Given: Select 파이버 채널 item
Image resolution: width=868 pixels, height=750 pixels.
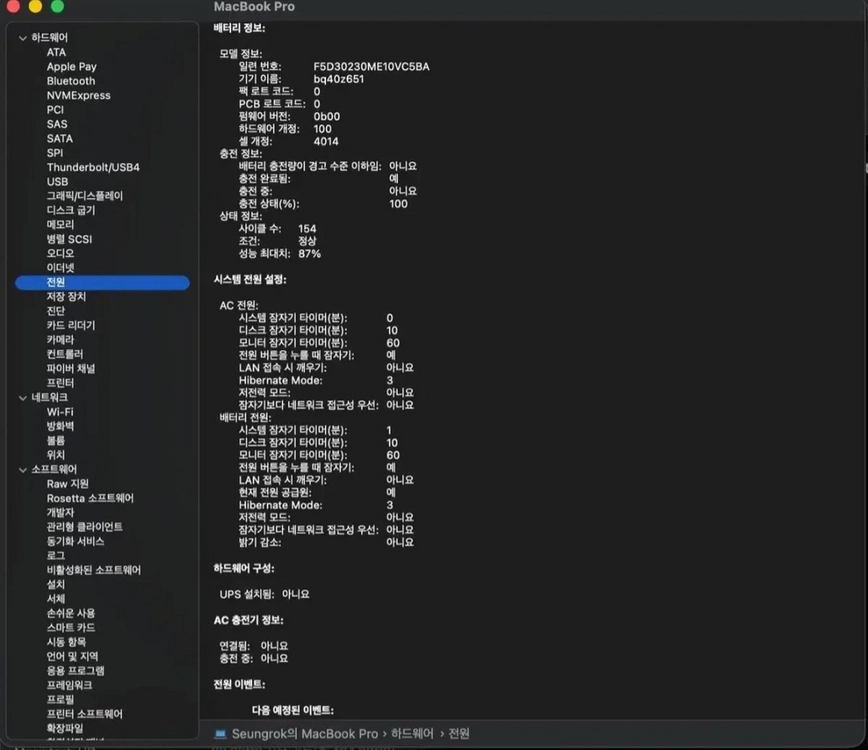Looking at the screenshot, I should tap(71, 369).
